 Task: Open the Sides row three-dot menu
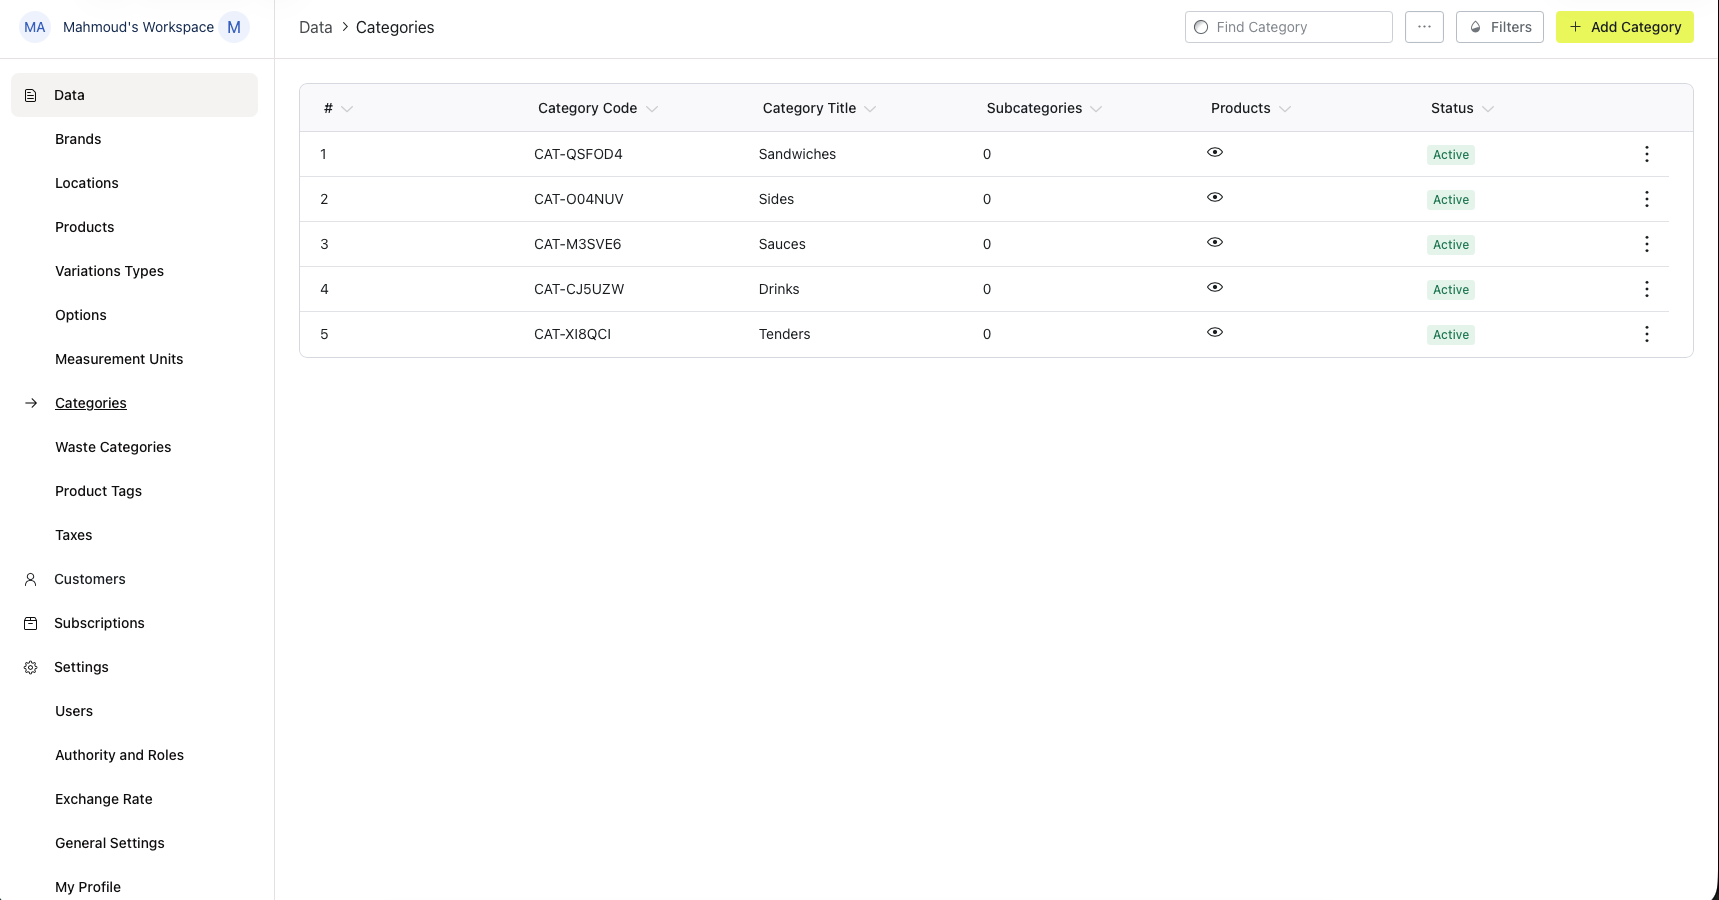point(1646,199)
